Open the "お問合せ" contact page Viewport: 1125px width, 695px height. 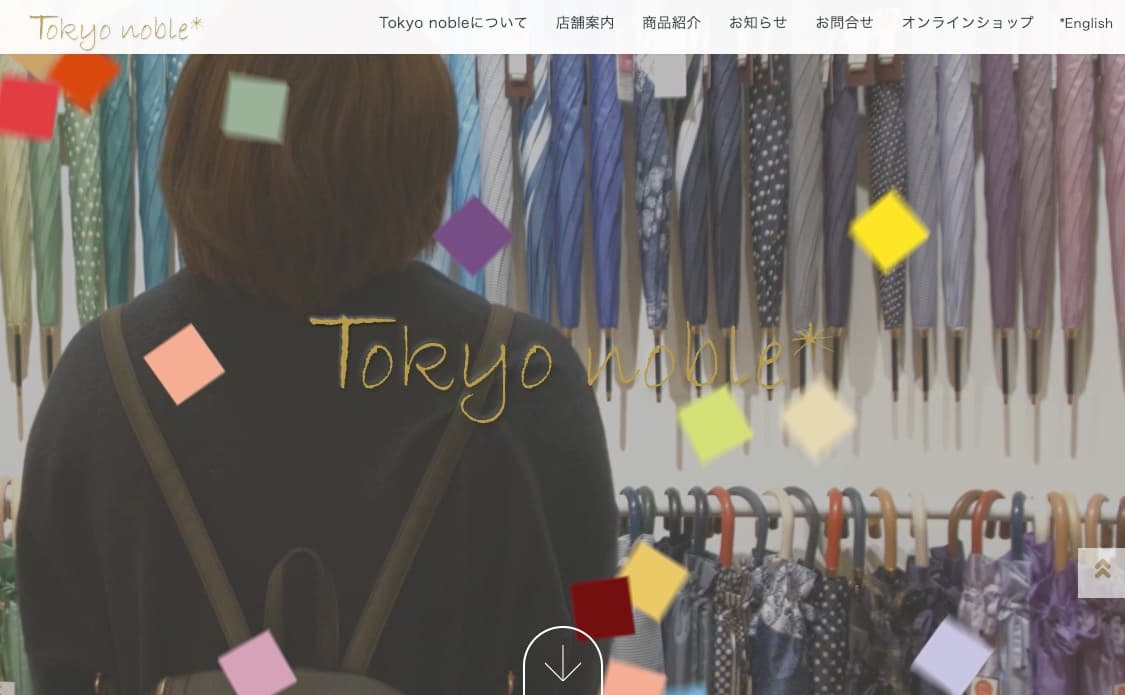click(x=844, y=22)
